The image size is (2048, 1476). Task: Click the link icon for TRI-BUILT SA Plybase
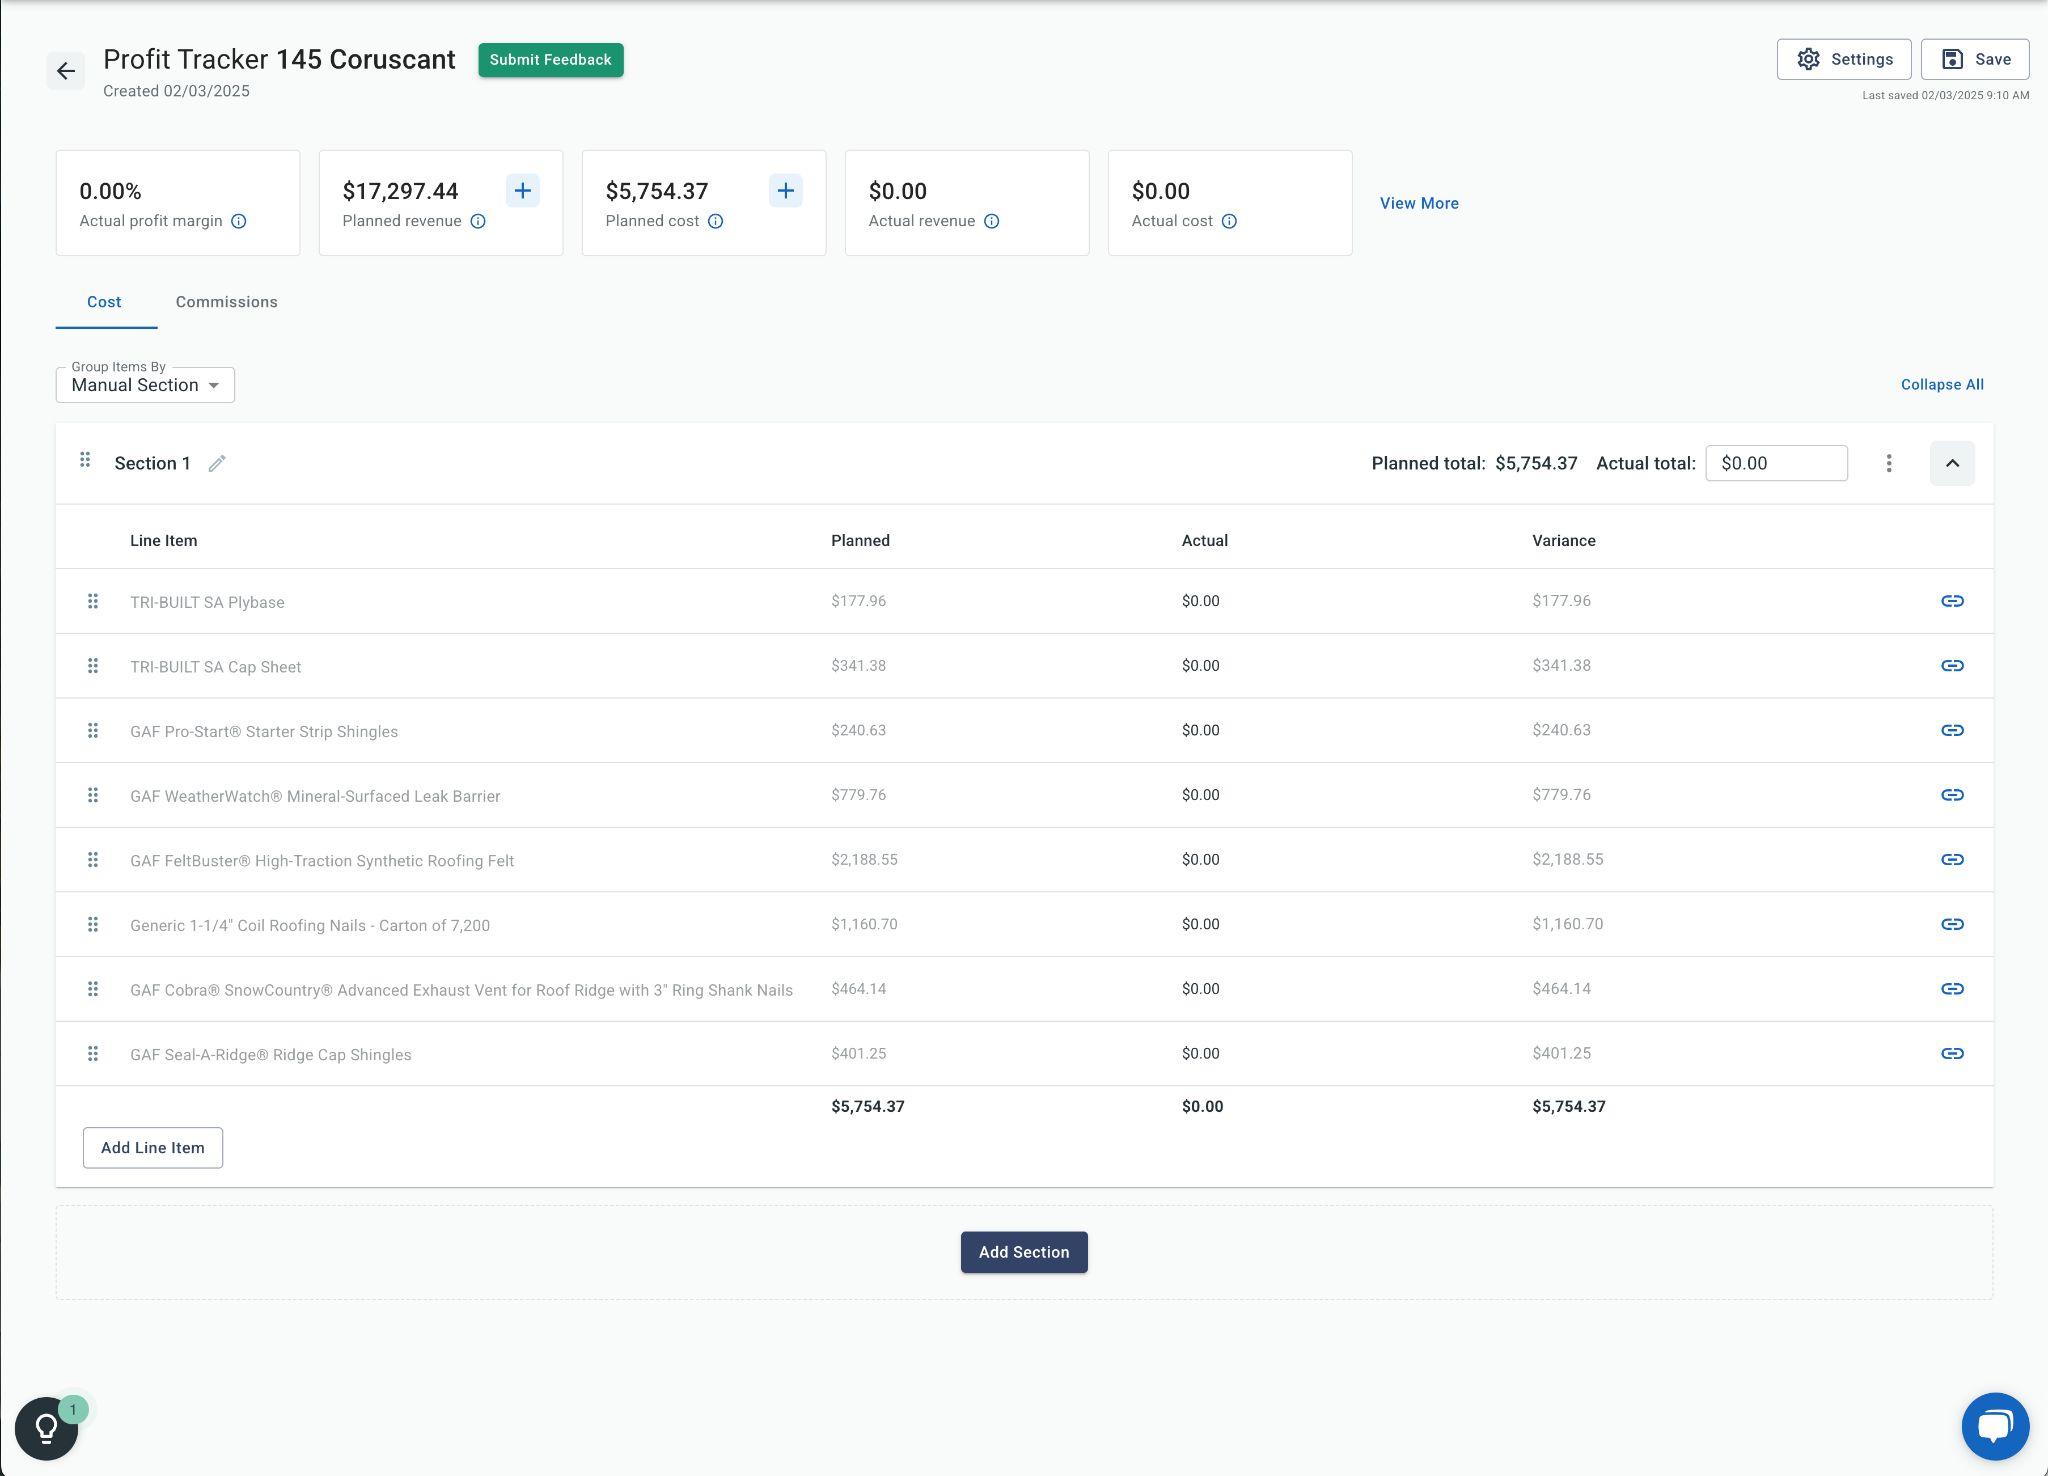[1951, 601]
